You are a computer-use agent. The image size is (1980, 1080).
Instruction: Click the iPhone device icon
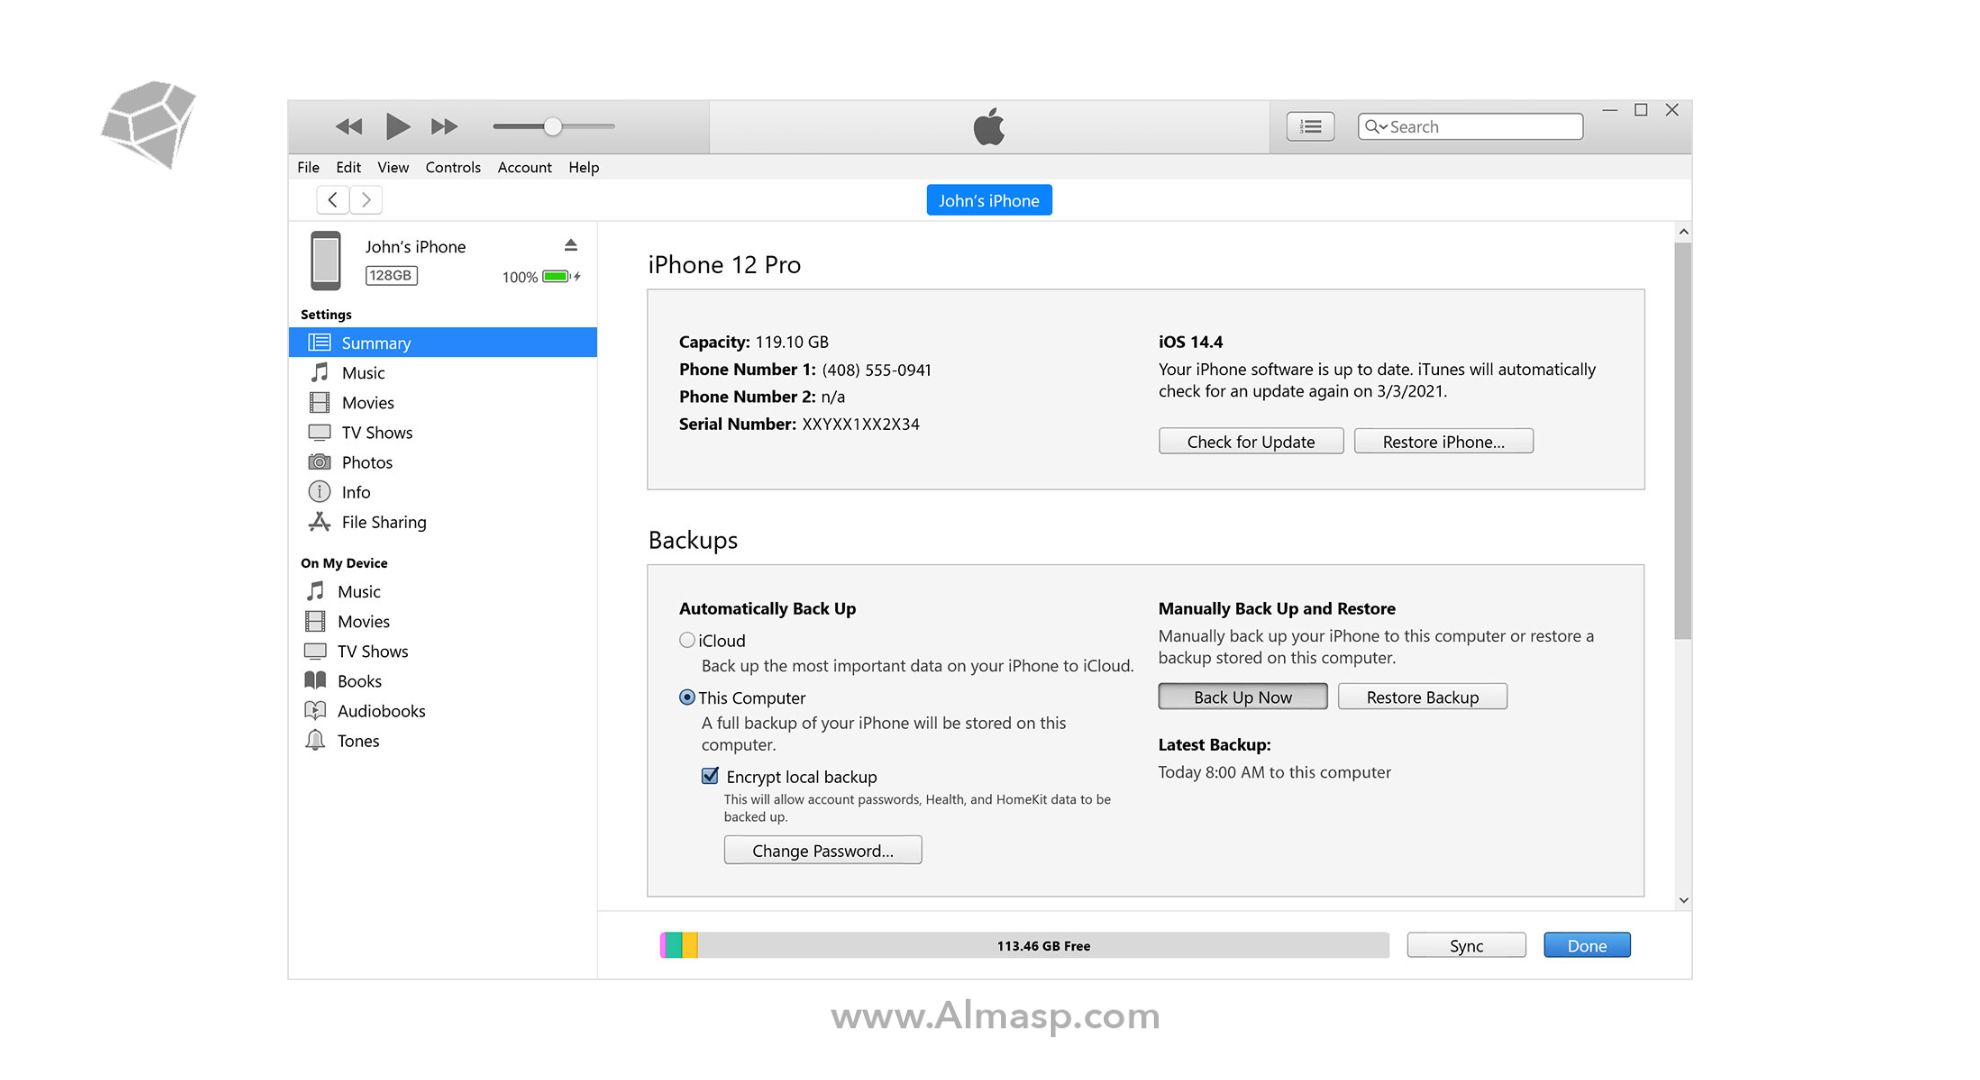(325, 260)
